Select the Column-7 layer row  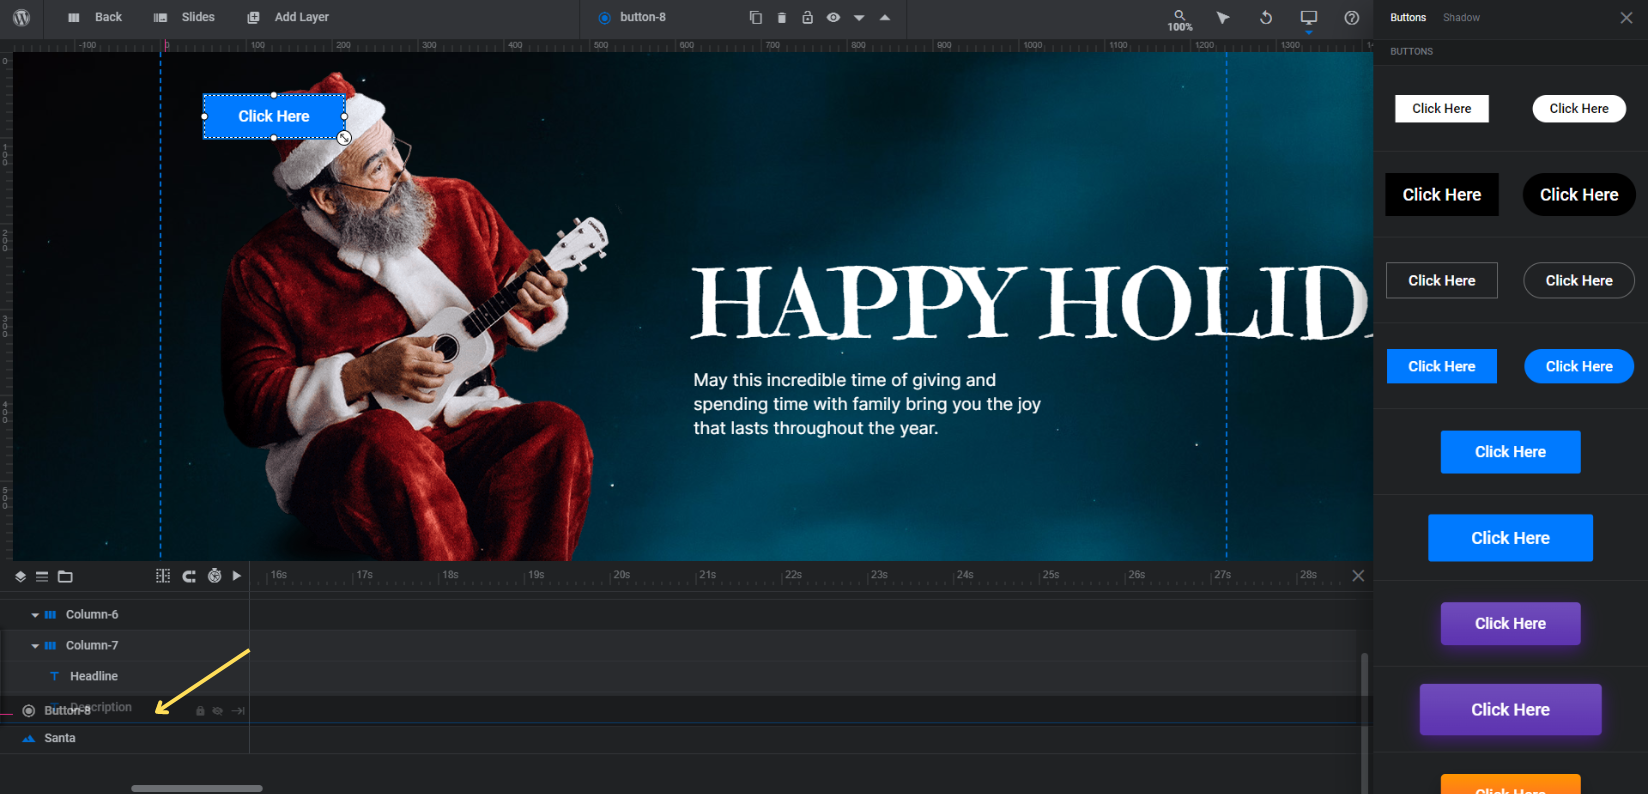(x=125, y=646)
